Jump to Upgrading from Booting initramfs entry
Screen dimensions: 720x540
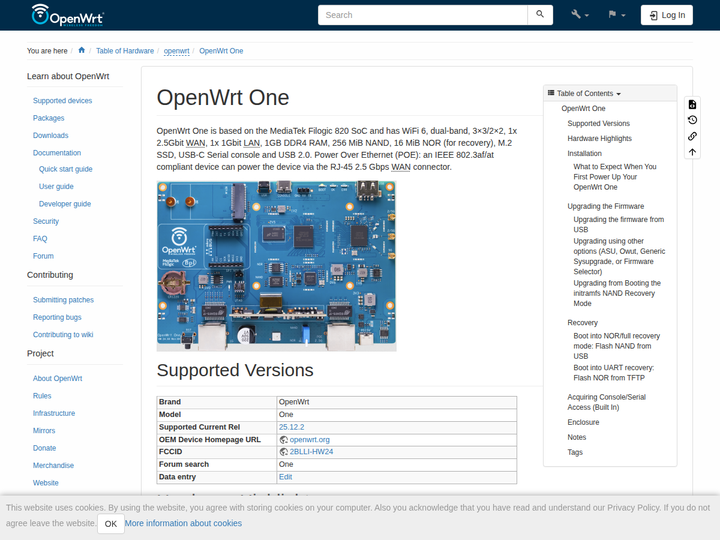tap(617, 293)
